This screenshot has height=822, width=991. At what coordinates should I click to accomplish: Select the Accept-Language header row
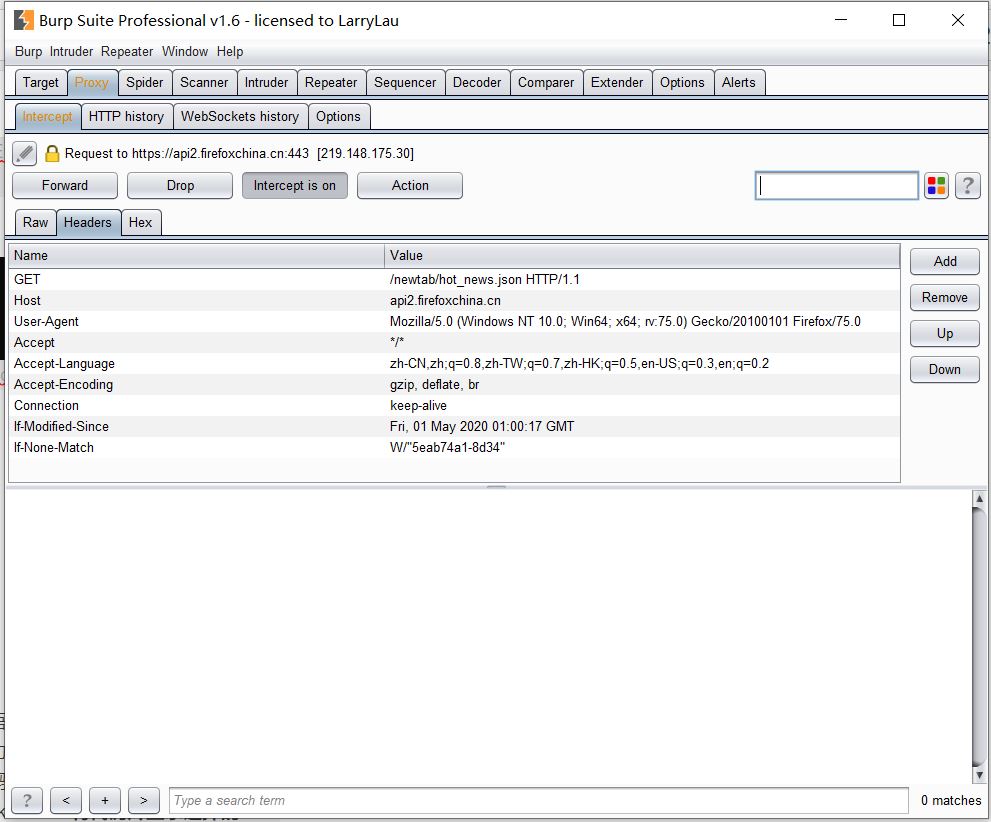click(454, 363)
